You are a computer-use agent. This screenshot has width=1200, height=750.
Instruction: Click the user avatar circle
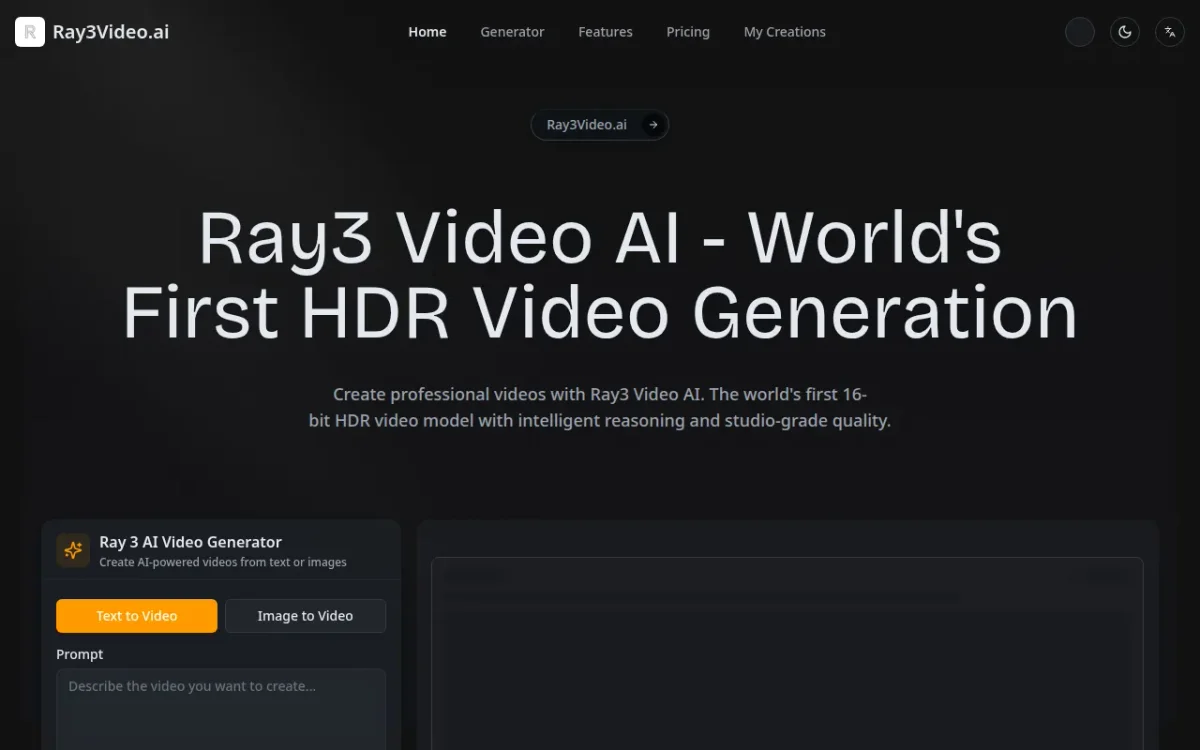(1080, 32)
